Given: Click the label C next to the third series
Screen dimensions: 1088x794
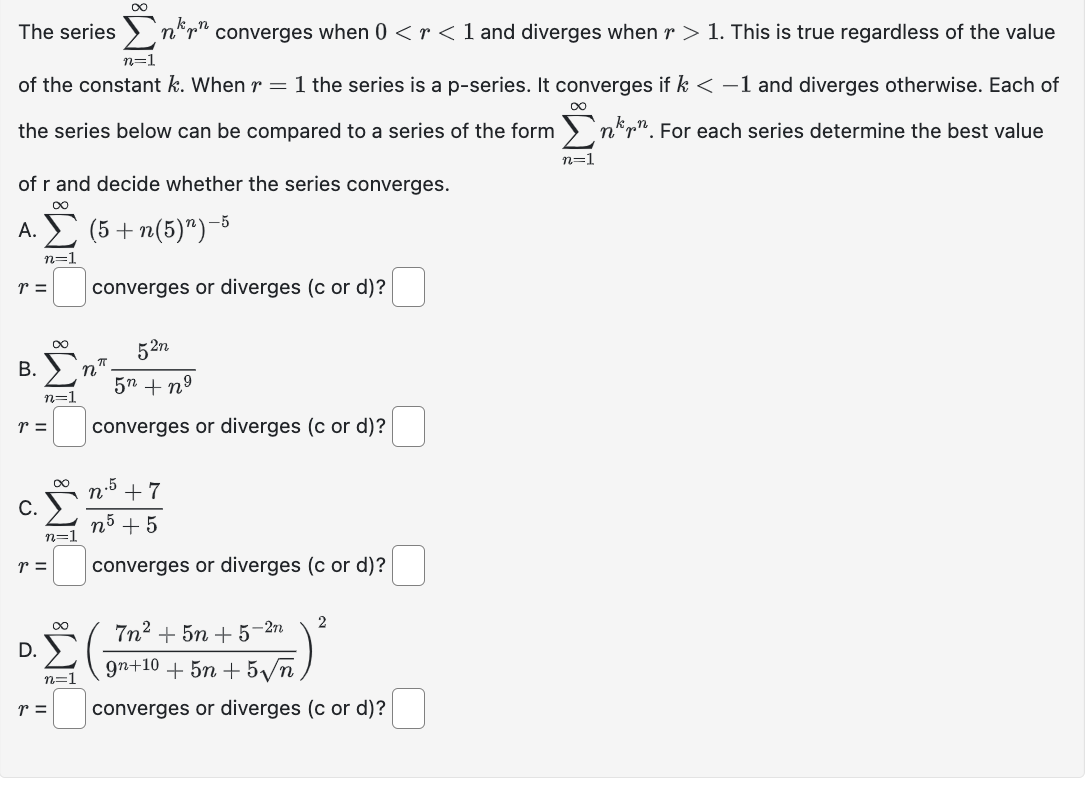Looking at the screenshot, I should [x=26, y=508].
